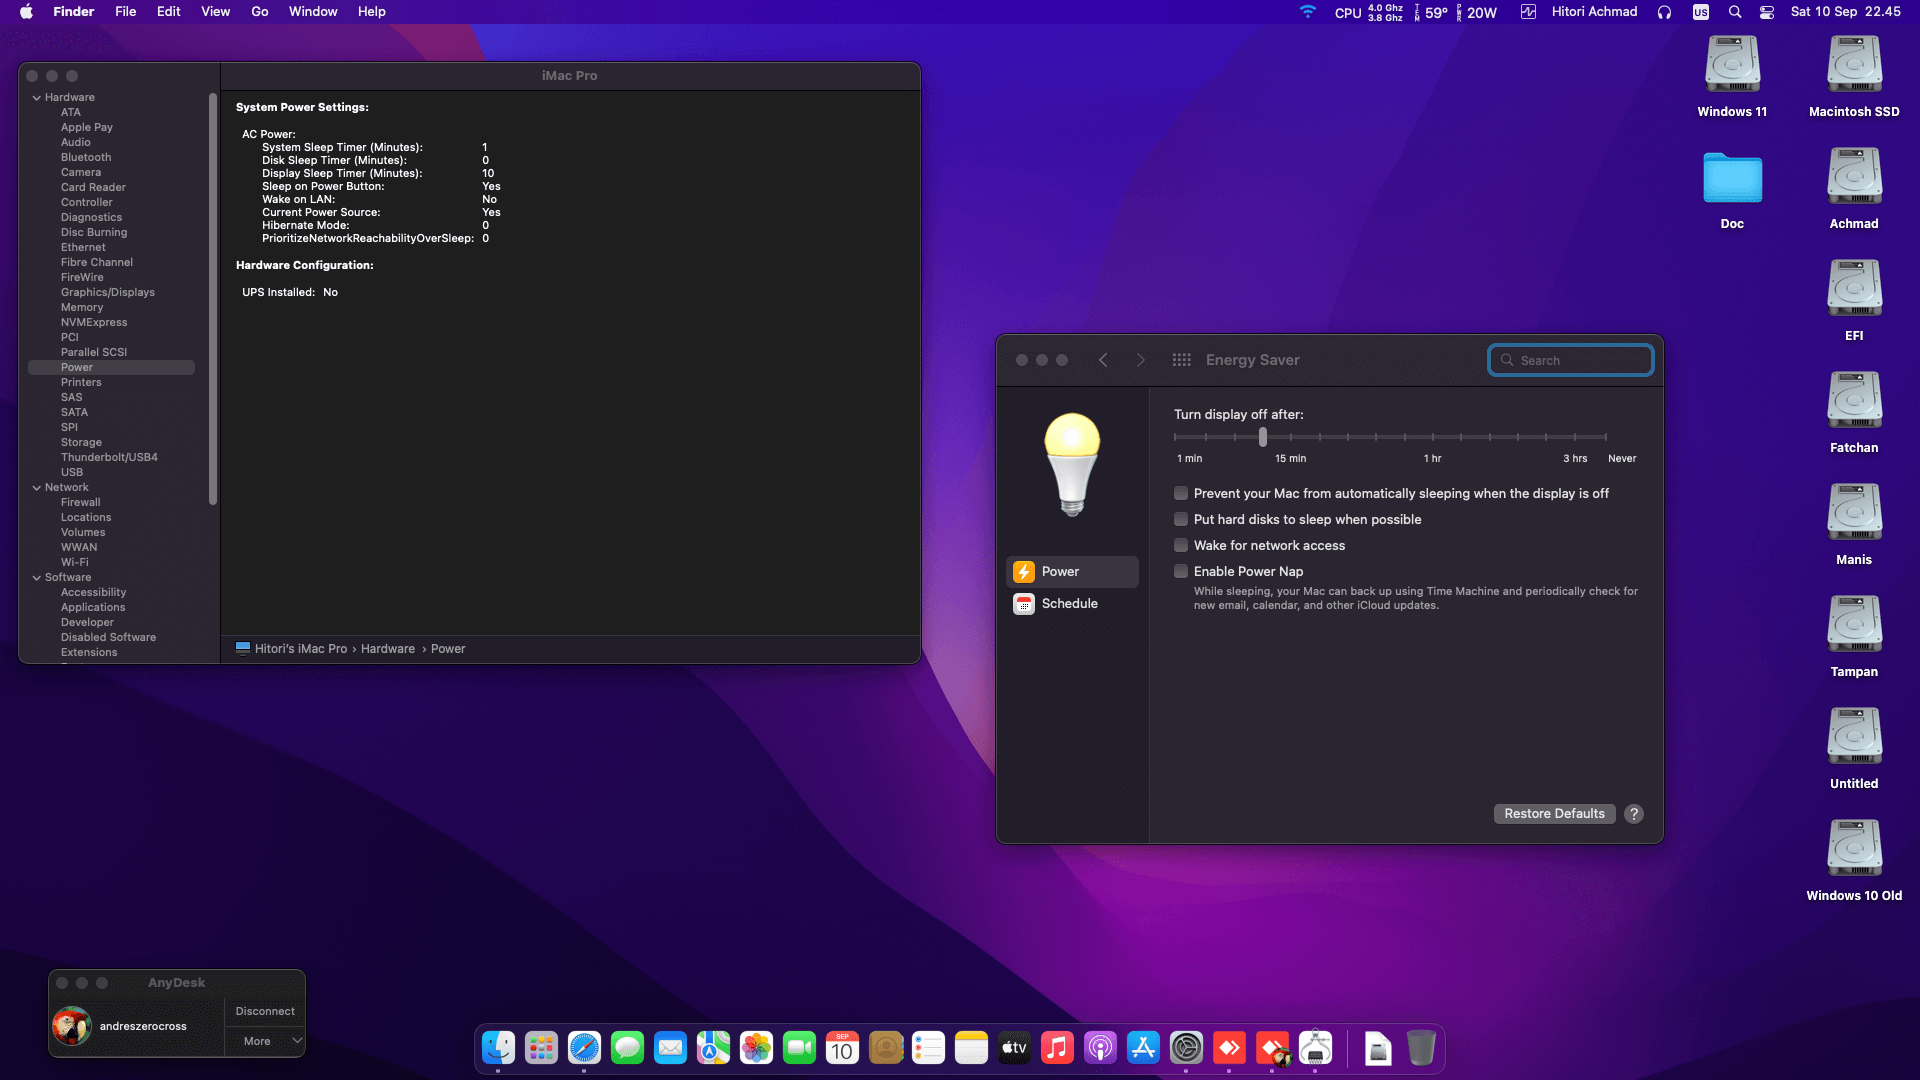Click the Control Center menu bar icon
Screen dimensions: 1920x1080
tap(1767, 12)
